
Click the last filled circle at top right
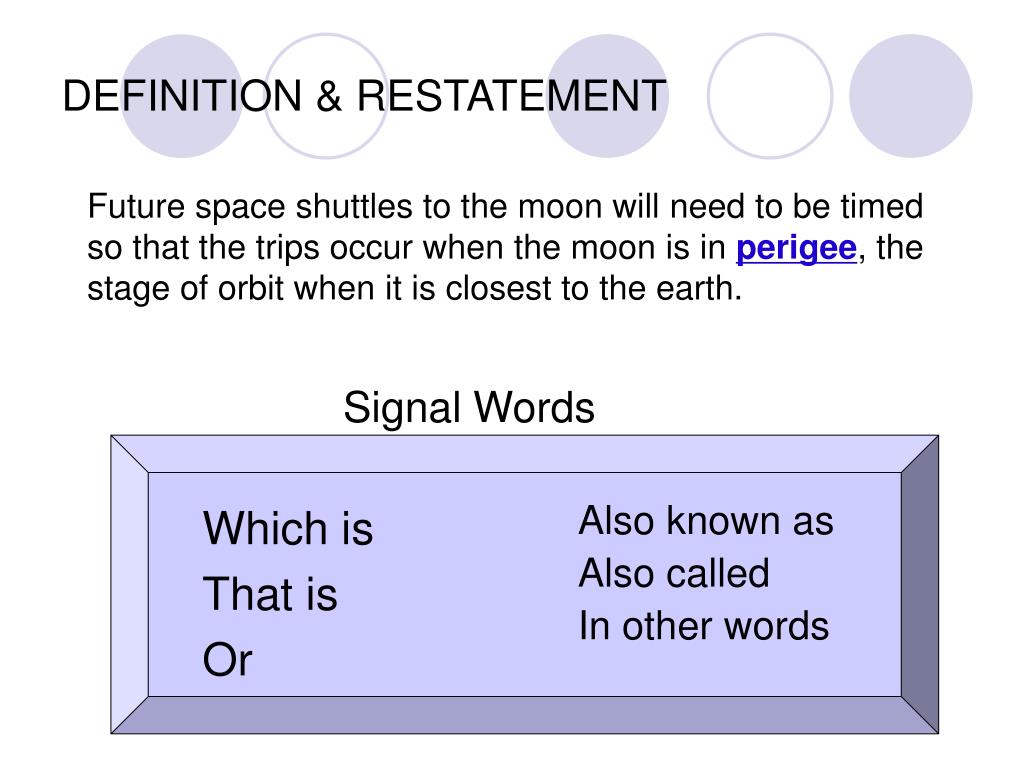pyautogui.click(x=911, y=96)
